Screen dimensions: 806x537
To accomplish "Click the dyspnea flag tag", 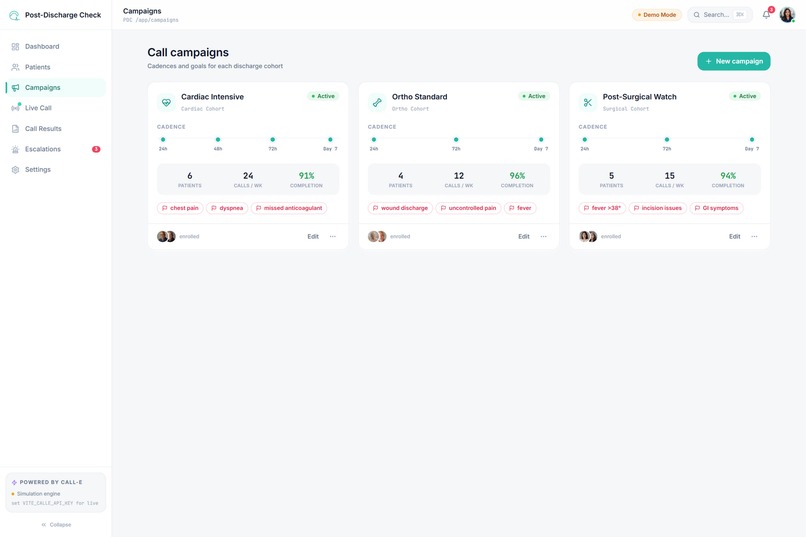I will click(227, 208).
